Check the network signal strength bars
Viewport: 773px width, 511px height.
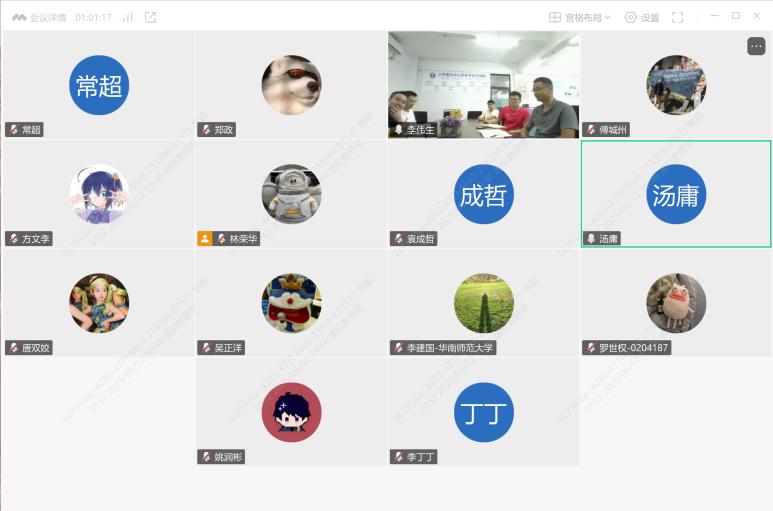click(128, 18)
